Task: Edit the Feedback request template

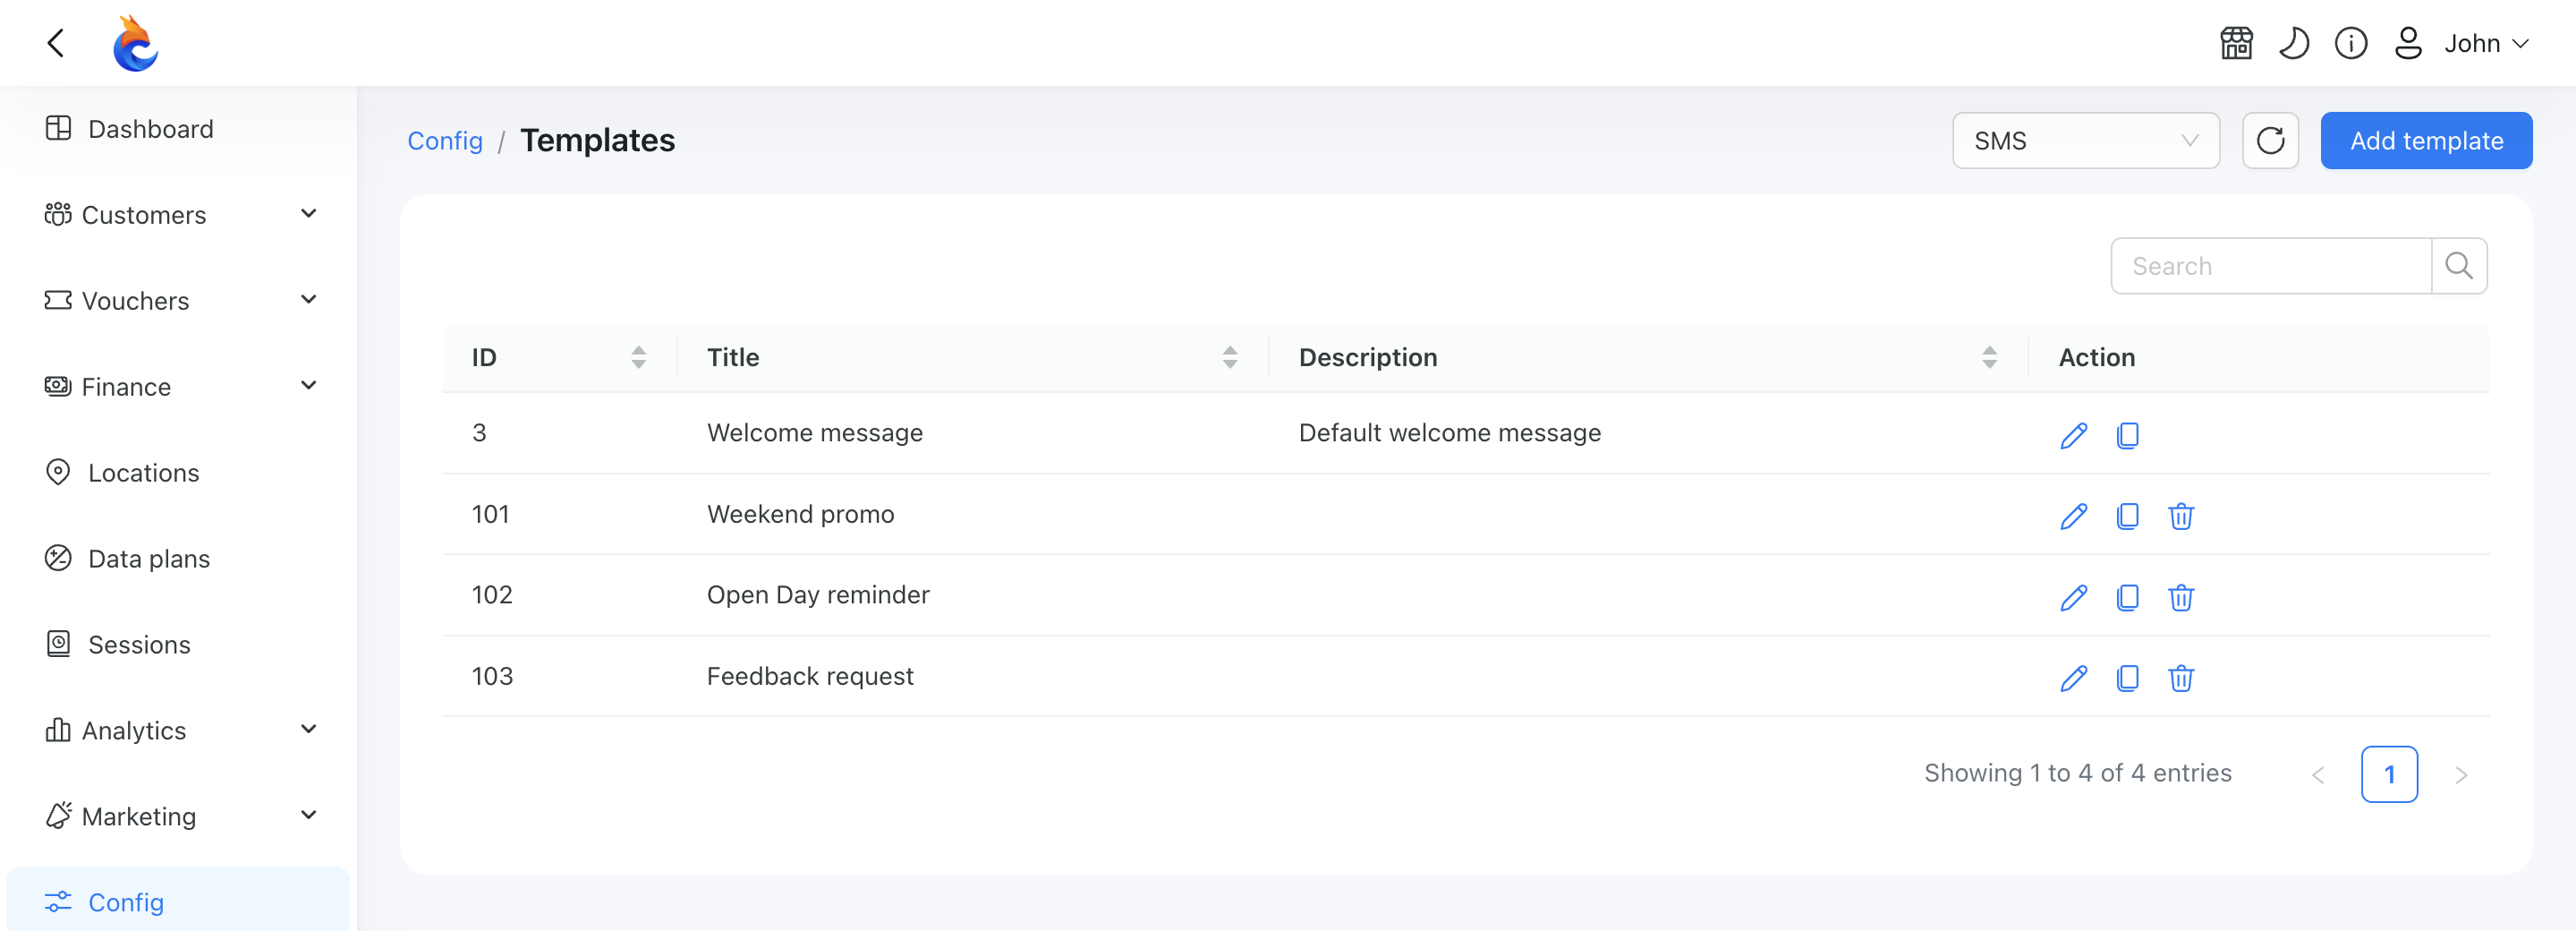Action: 2073,678
